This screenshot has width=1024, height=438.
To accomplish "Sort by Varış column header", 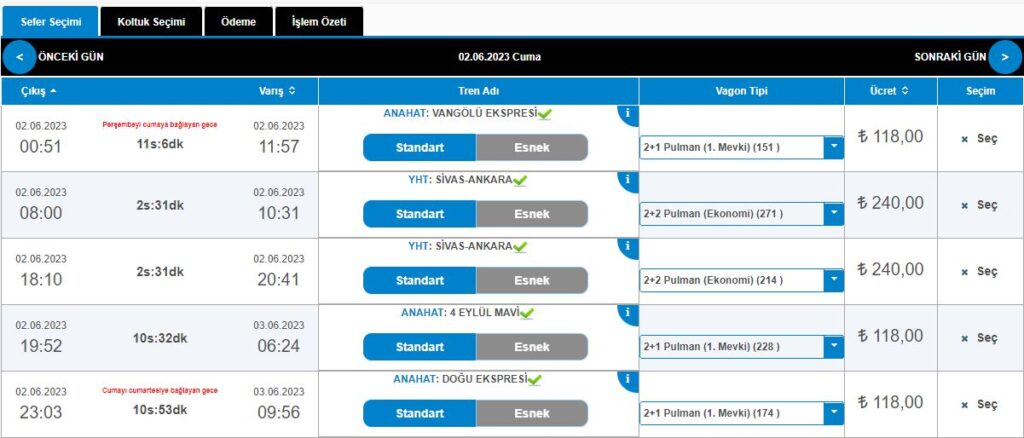I will point(277,91).
